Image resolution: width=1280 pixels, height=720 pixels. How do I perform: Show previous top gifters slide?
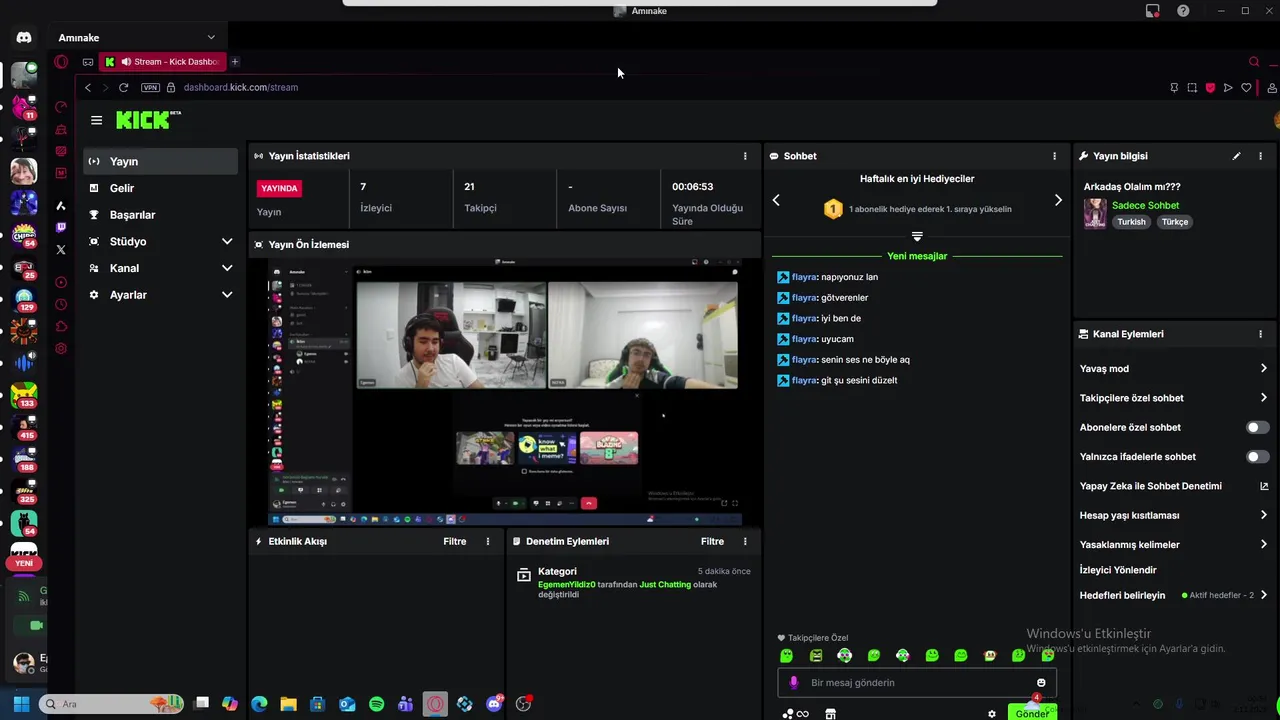click(x=776, y=200)
